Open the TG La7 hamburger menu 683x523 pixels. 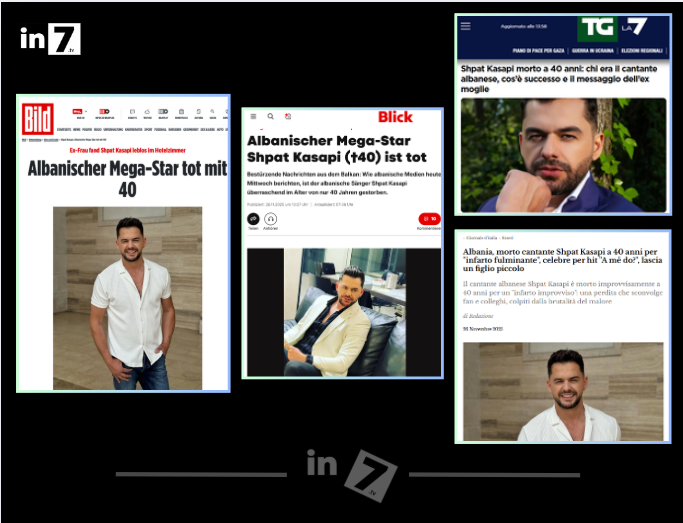click(465, 26)
